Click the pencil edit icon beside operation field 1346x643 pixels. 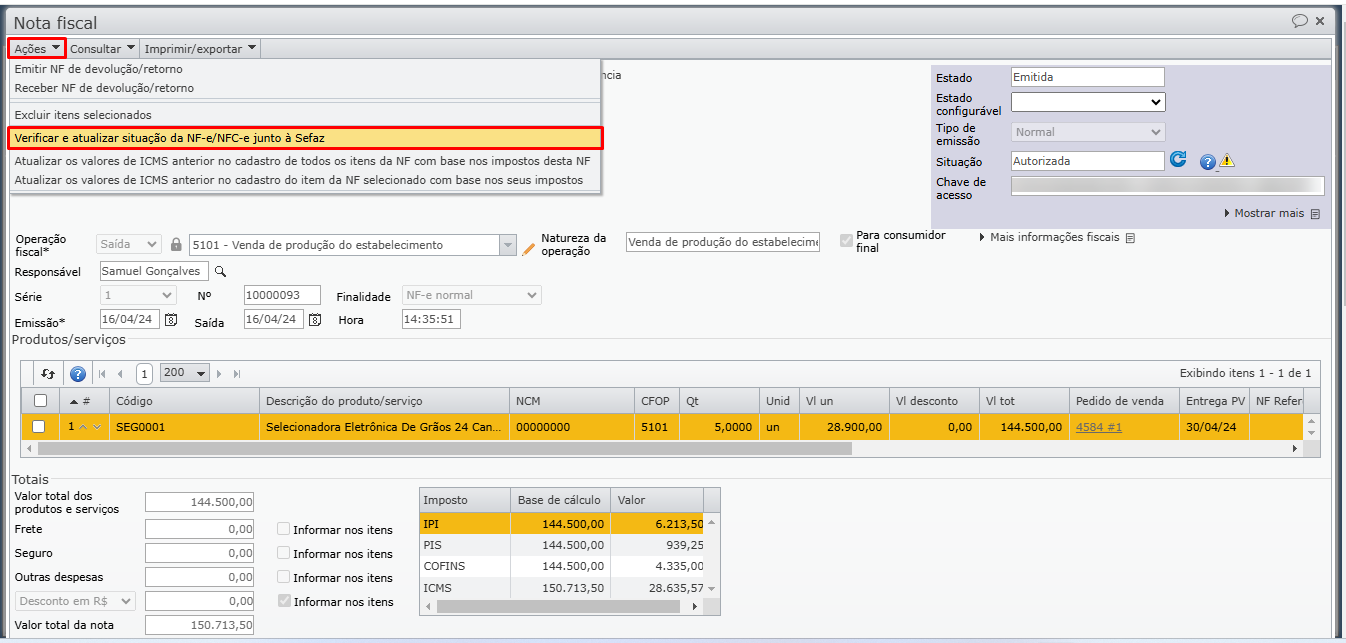click(529, 247)
